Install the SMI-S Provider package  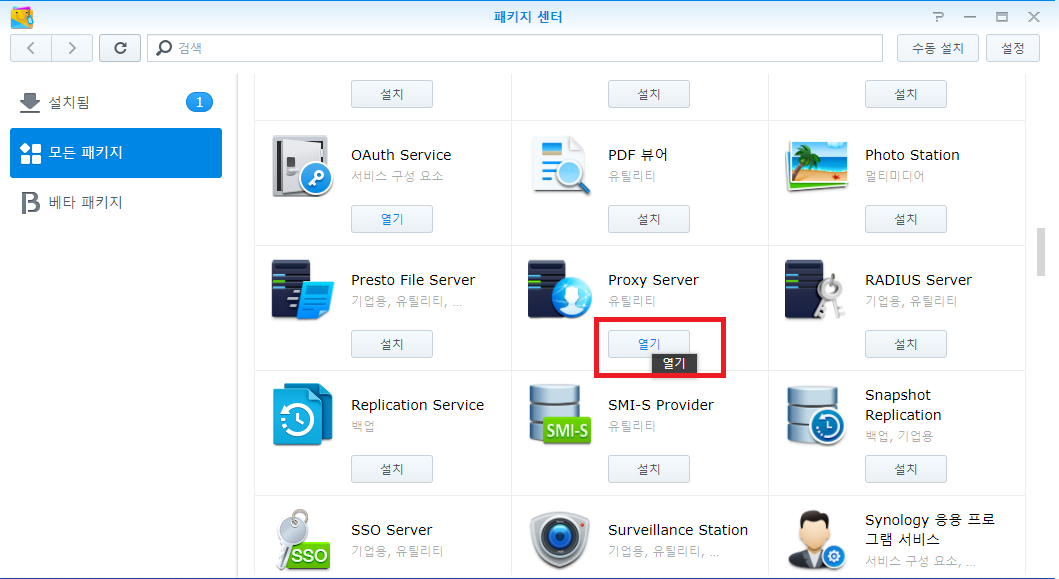649,469
